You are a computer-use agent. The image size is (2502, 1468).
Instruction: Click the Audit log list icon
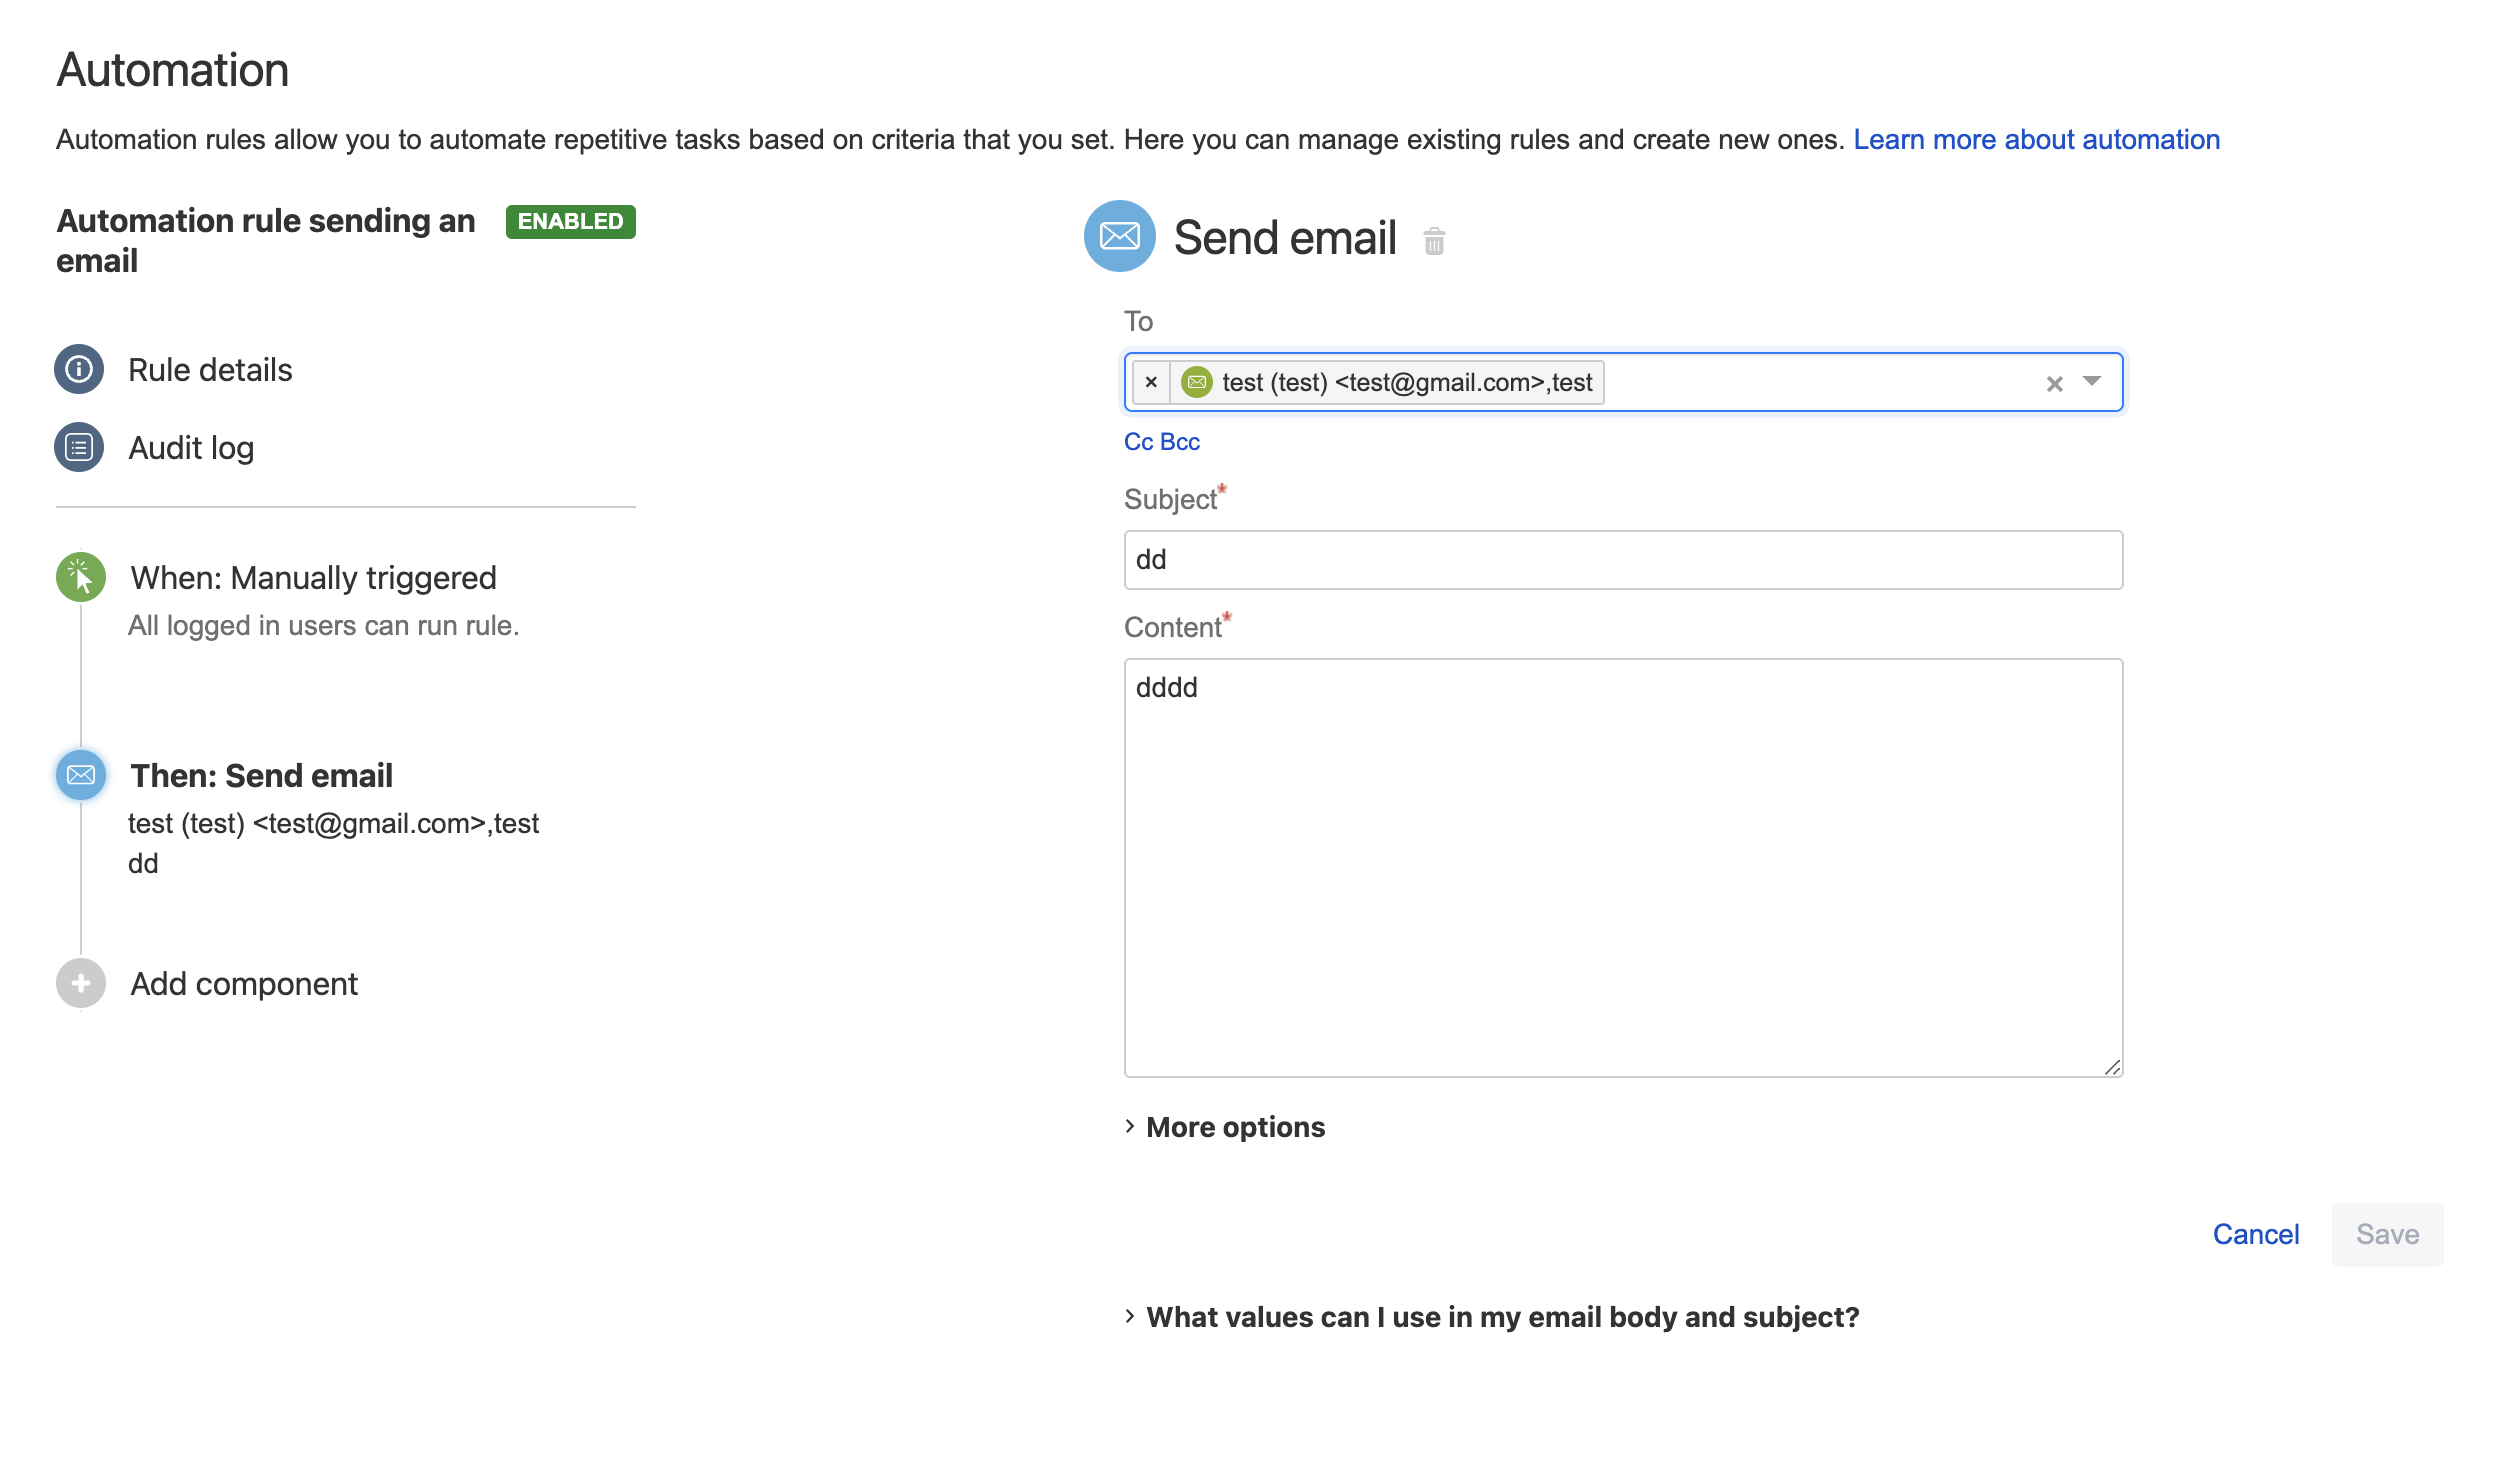click(x=79, y=448)
